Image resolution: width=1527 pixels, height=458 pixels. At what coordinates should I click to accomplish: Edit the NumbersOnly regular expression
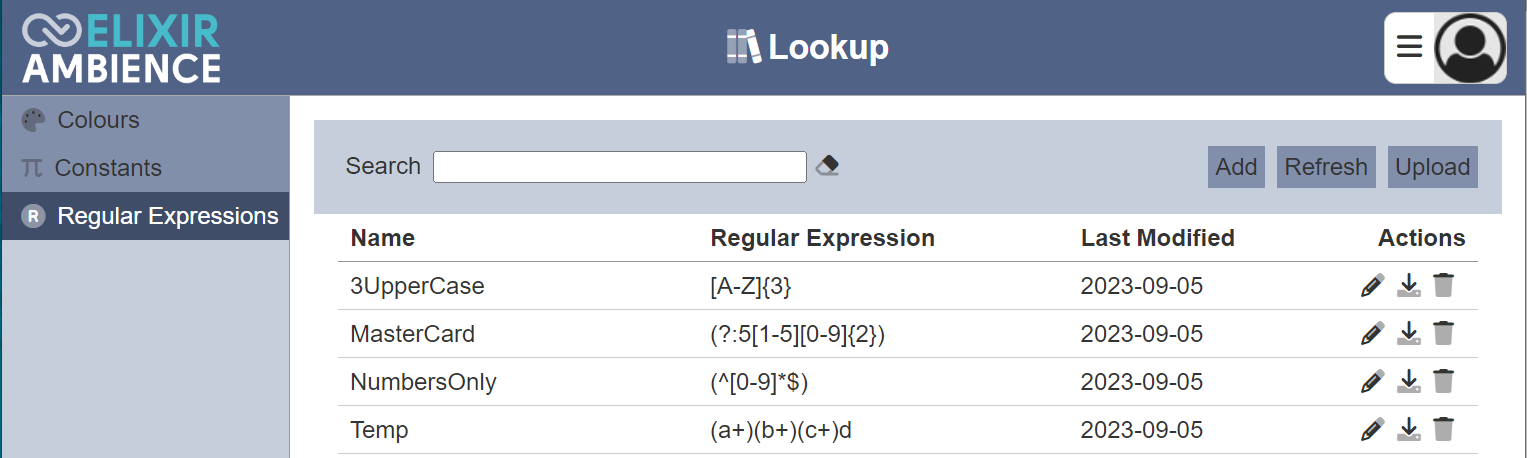1373,382
